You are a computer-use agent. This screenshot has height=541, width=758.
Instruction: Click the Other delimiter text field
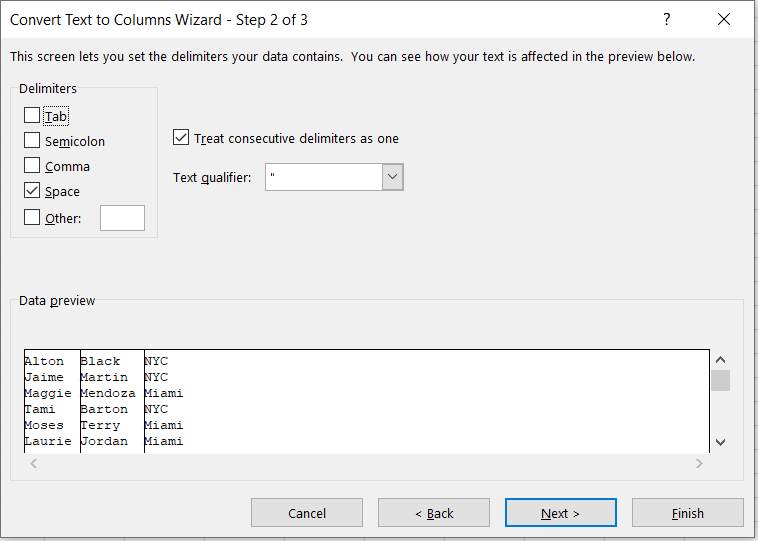[x=122, y=218]
